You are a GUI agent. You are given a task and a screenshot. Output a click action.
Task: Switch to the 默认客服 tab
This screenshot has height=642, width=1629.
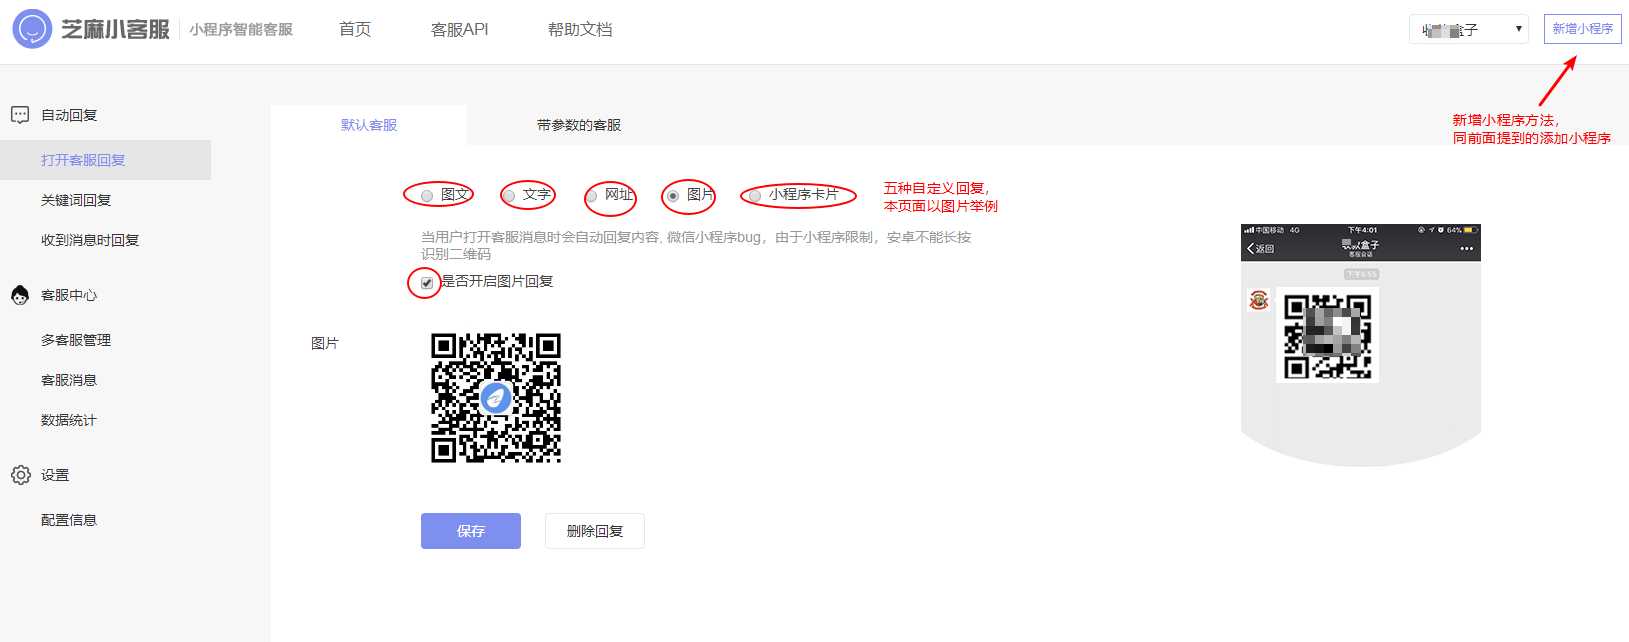[x=369, y=125]
